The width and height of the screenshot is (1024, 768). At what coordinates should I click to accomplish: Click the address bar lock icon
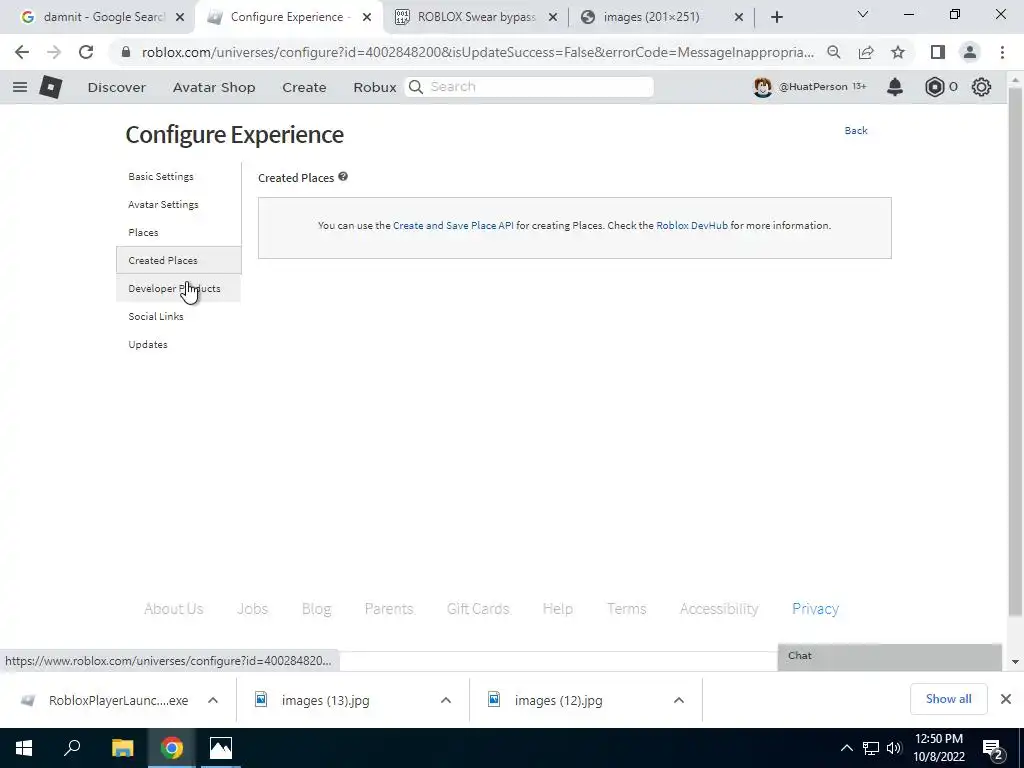tap(126, 52)
